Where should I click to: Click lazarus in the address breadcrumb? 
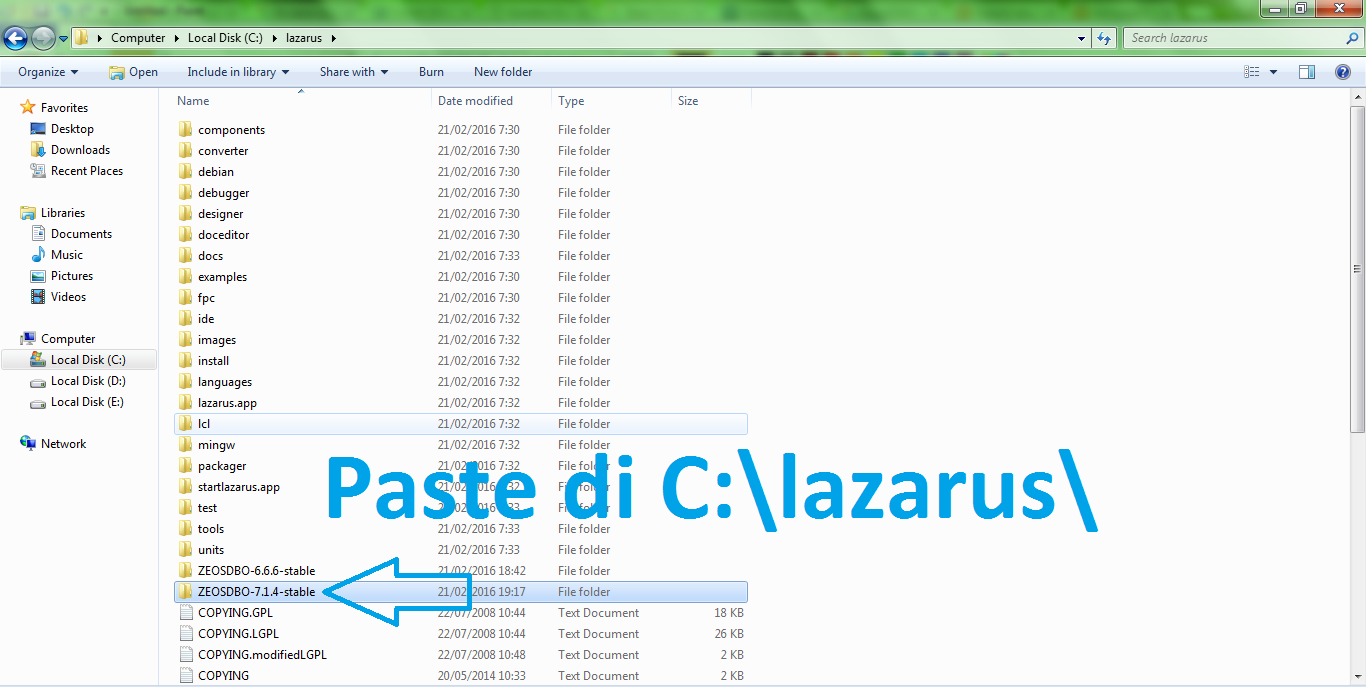click(x=305, y=38)
